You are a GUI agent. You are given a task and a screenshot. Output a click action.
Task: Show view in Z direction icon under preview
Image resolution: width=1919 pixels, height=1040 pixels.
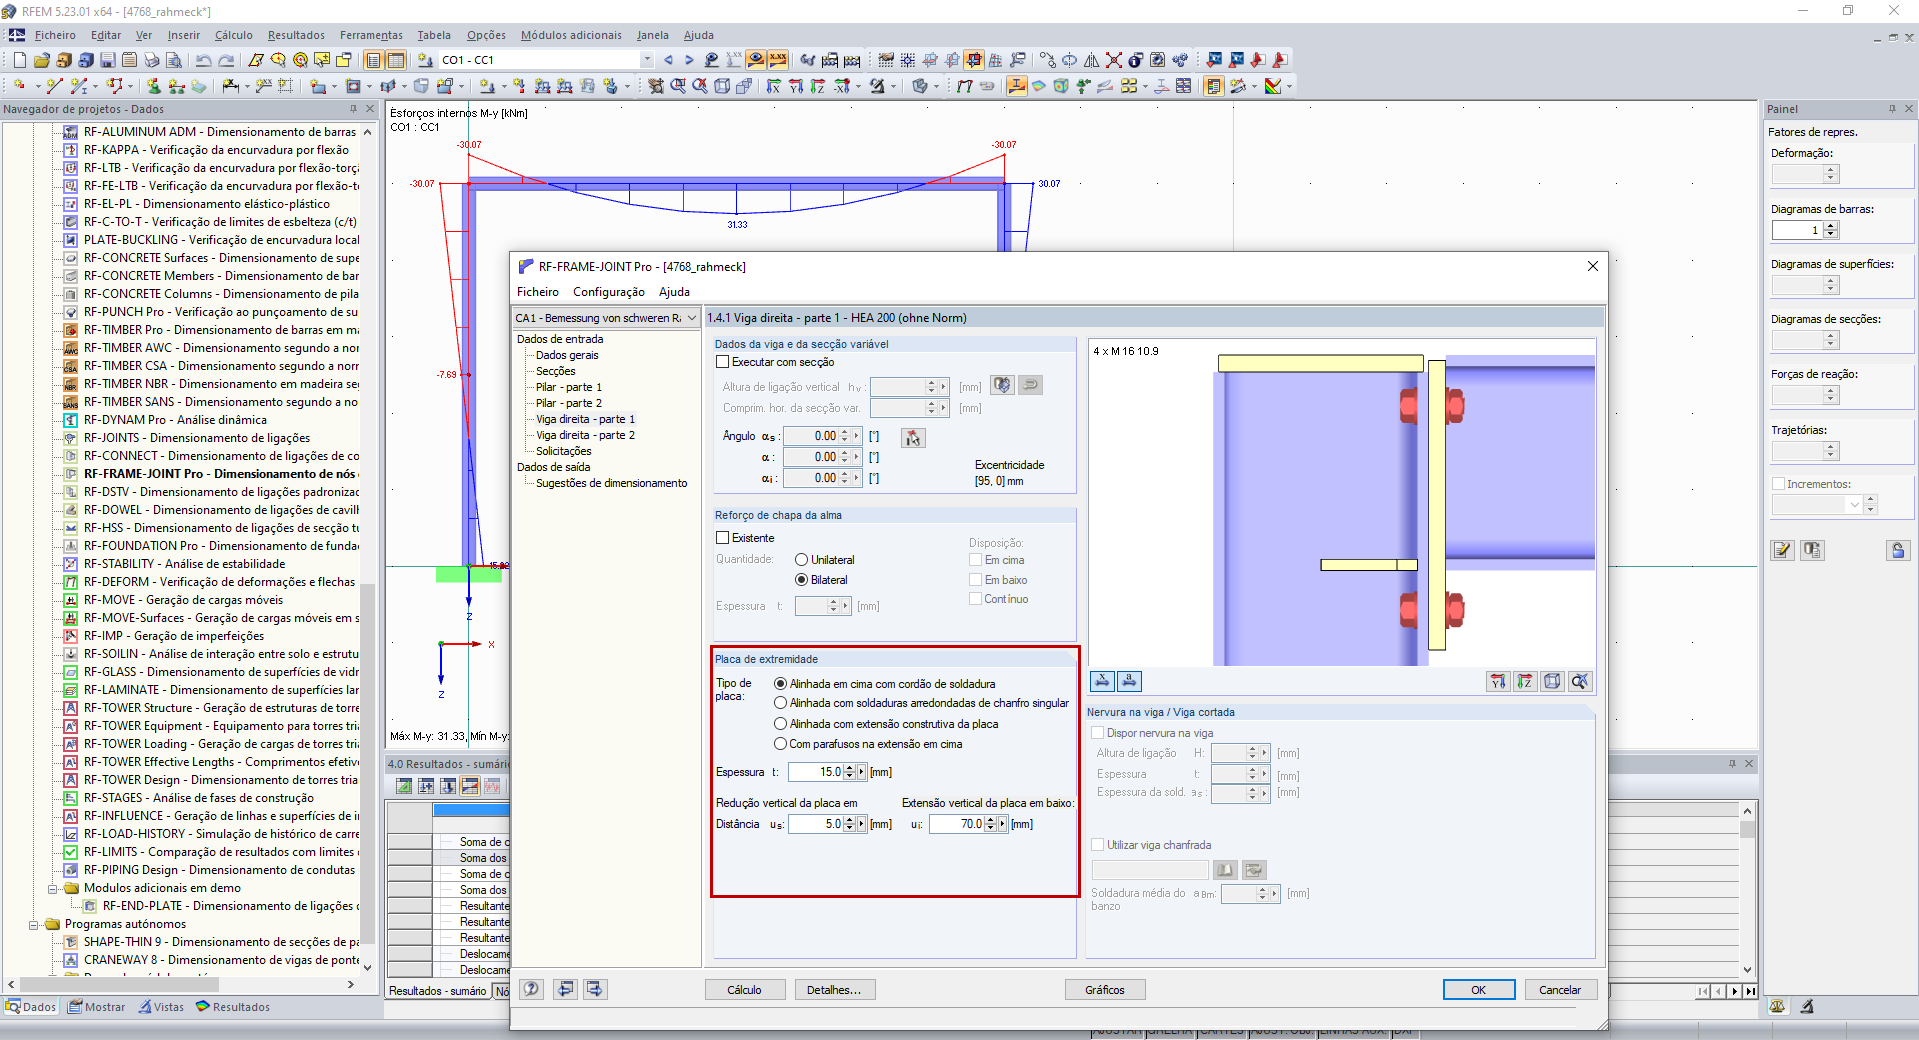tap(1524, 681)
